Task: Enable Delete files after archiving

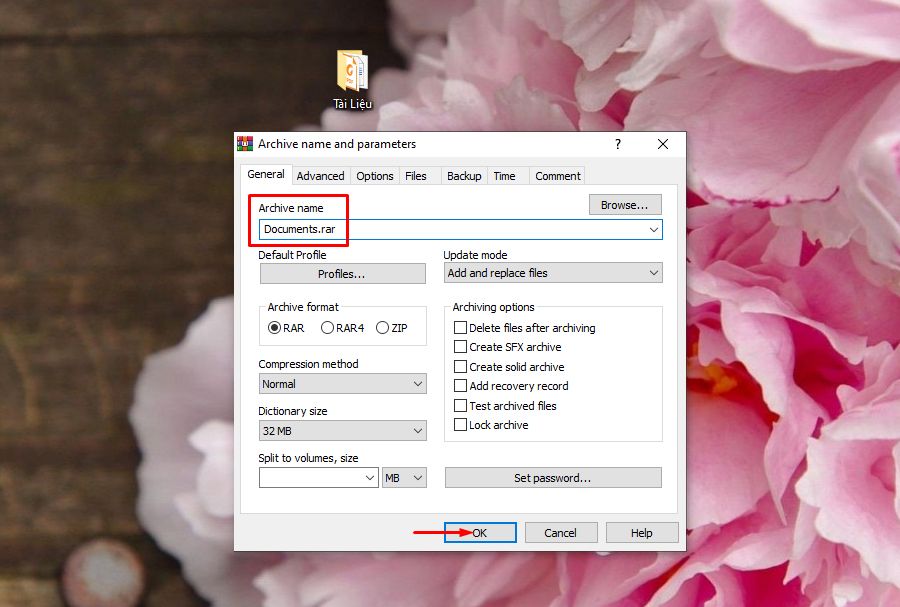Action: [x=460, y=327]
